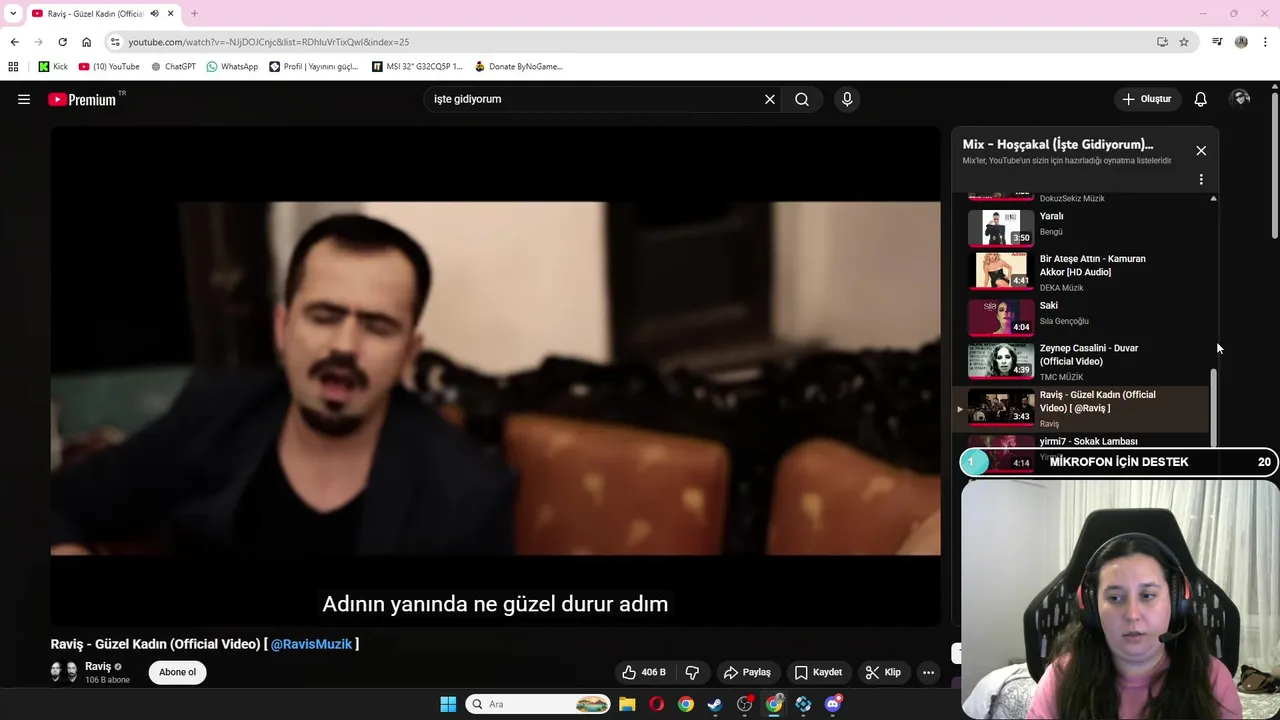The image size is (1280, 720).
Task: Bookmark this page with the star icon
Action: tap(1184, 42)
